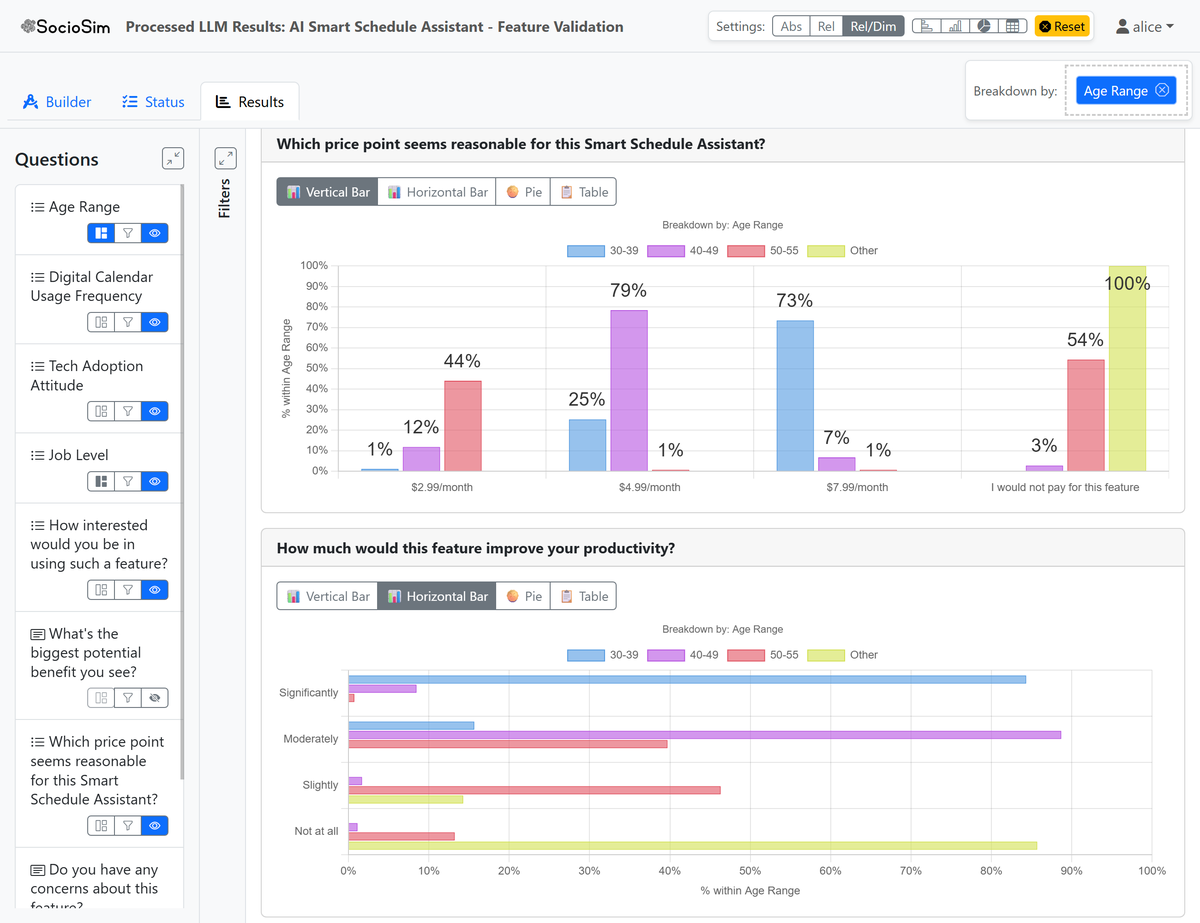The height and width of the screenshot is (923, 1200).
Task: Set all charts to table view in Settings
Action: 1012,26
